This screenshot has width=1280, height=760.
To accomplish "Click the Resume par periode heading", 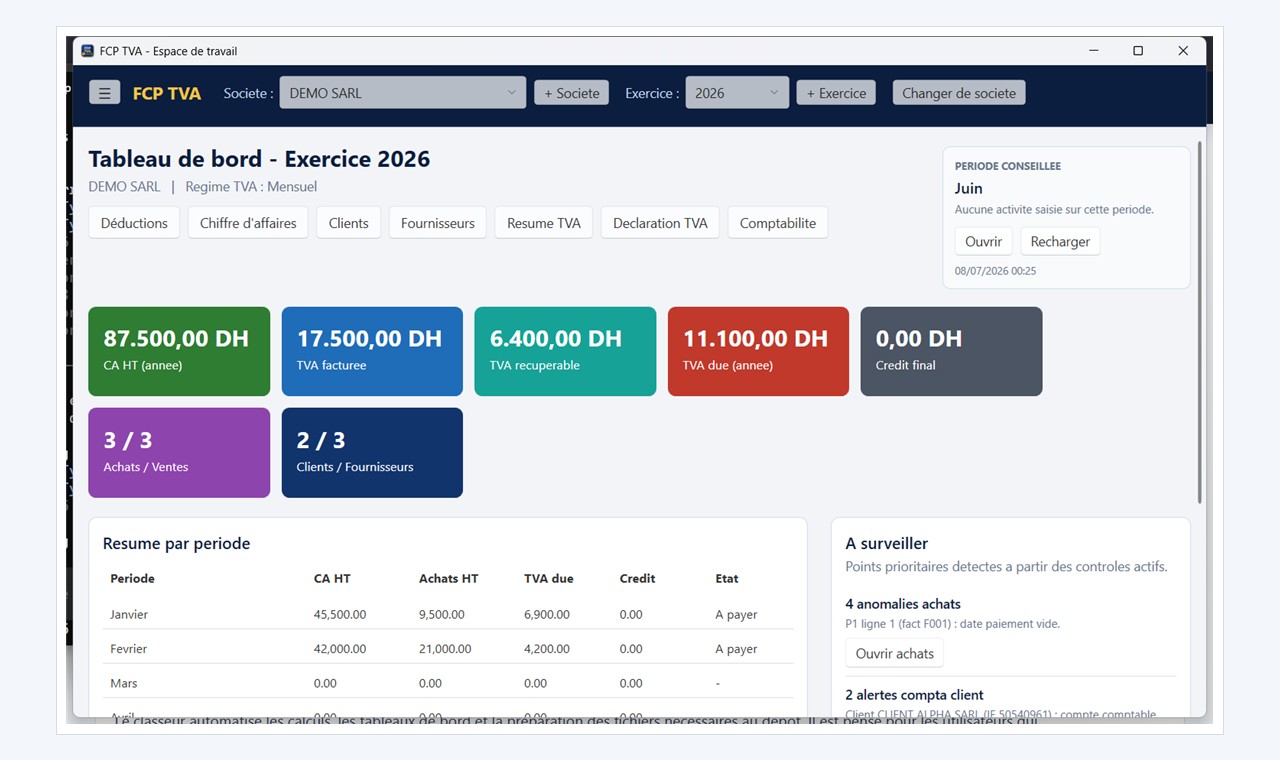I will 176,543.
